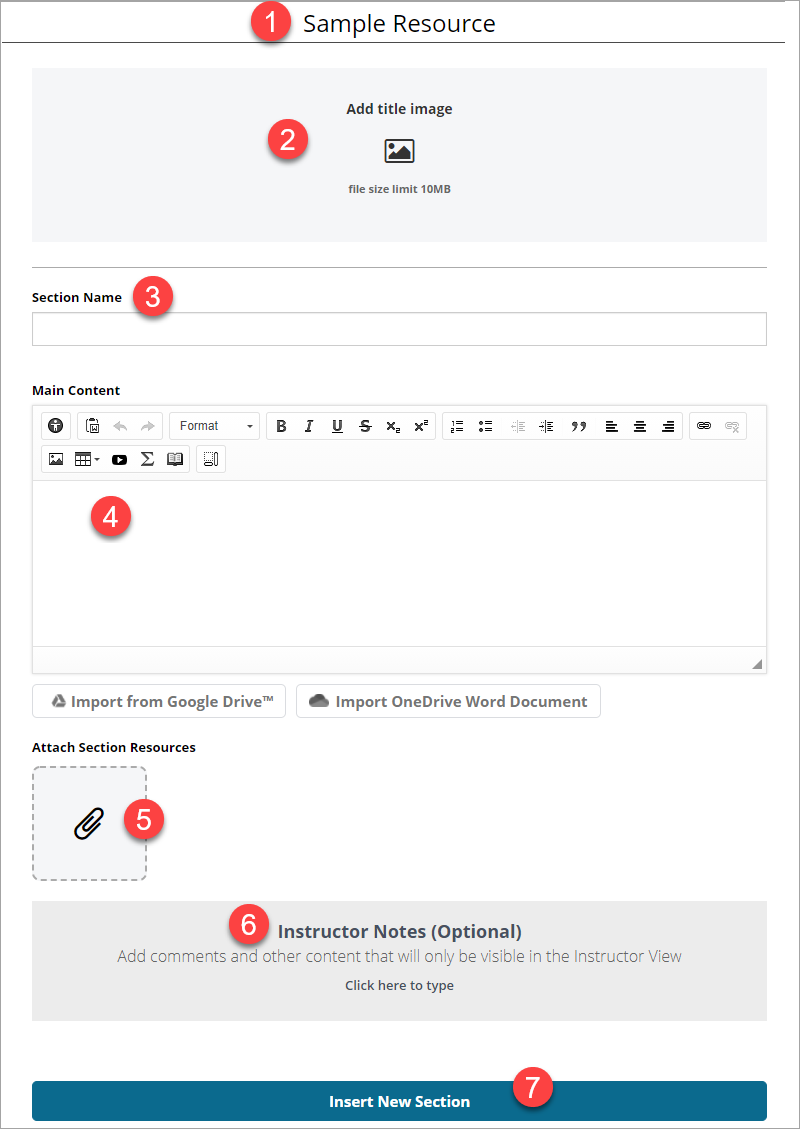Click the editor resize handle corner
The height and width of the screenshot is (1129, 800).
click(x=757, y=664)
